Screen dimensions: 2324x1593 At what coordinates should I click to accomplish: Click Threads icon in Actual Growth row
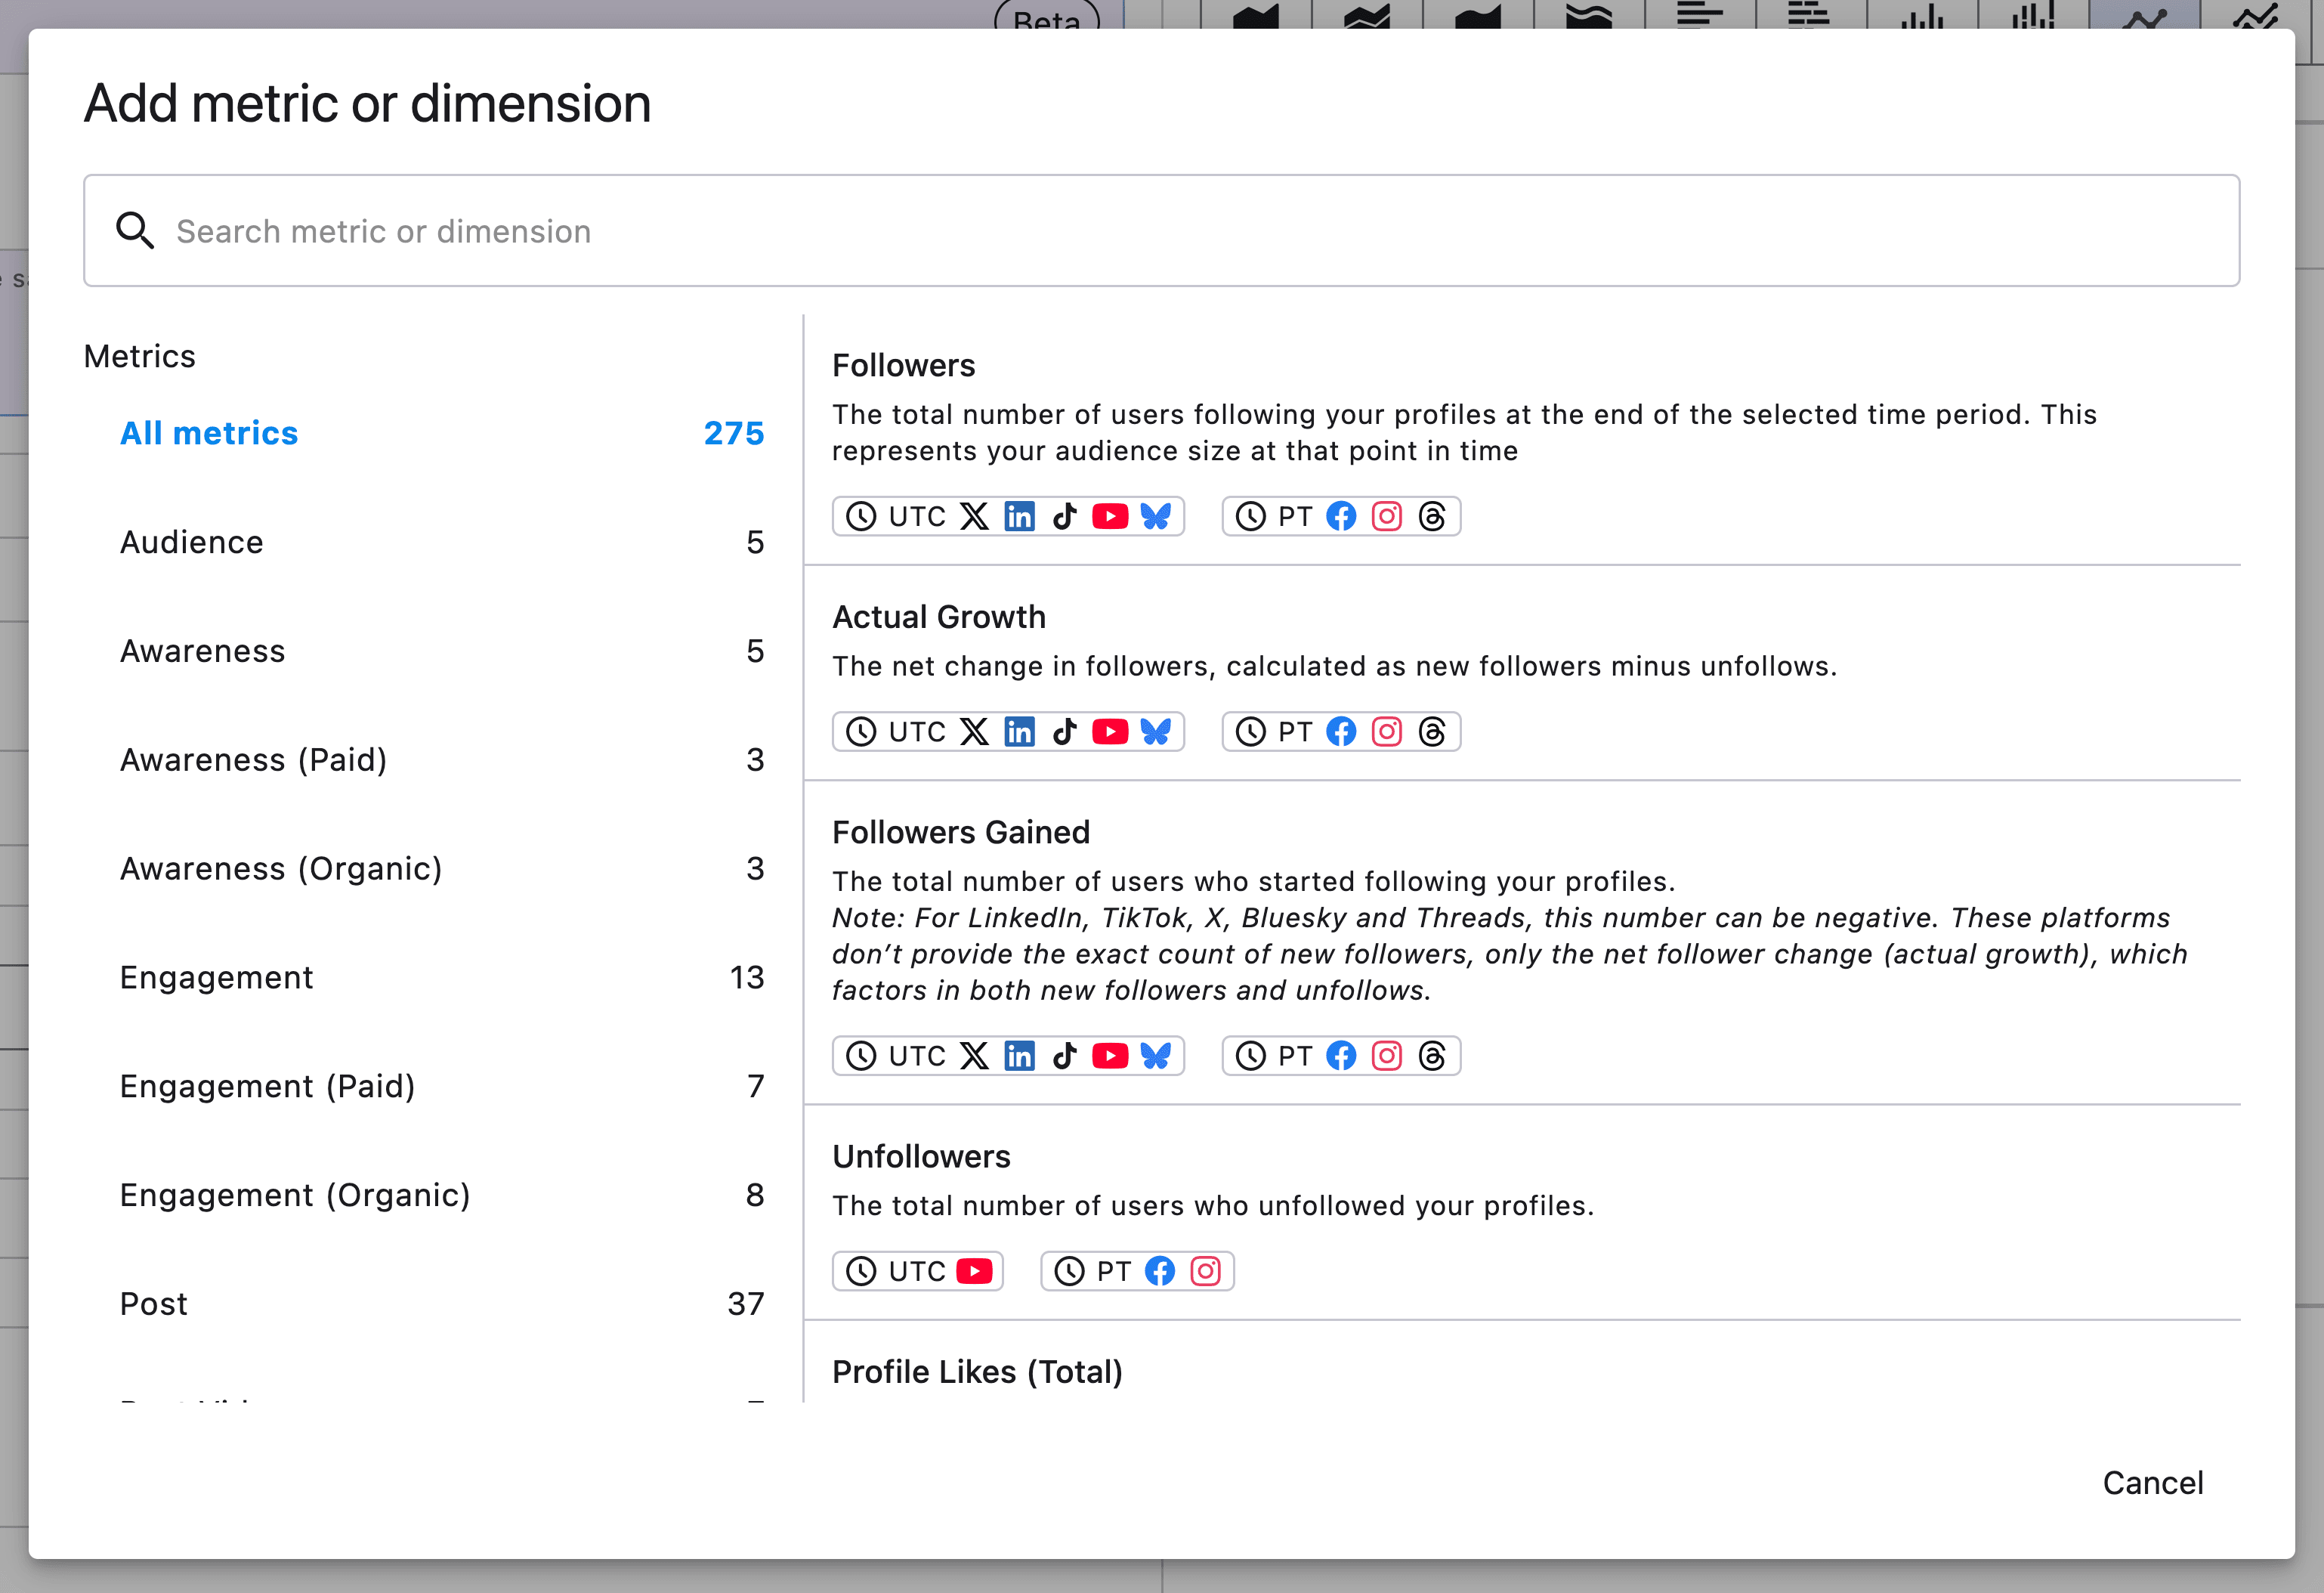click(1432, 732)
